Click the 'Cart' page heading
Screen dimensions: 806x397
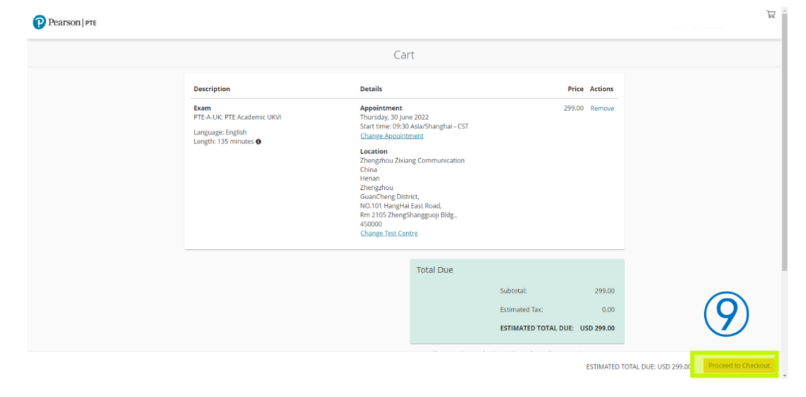404,55
